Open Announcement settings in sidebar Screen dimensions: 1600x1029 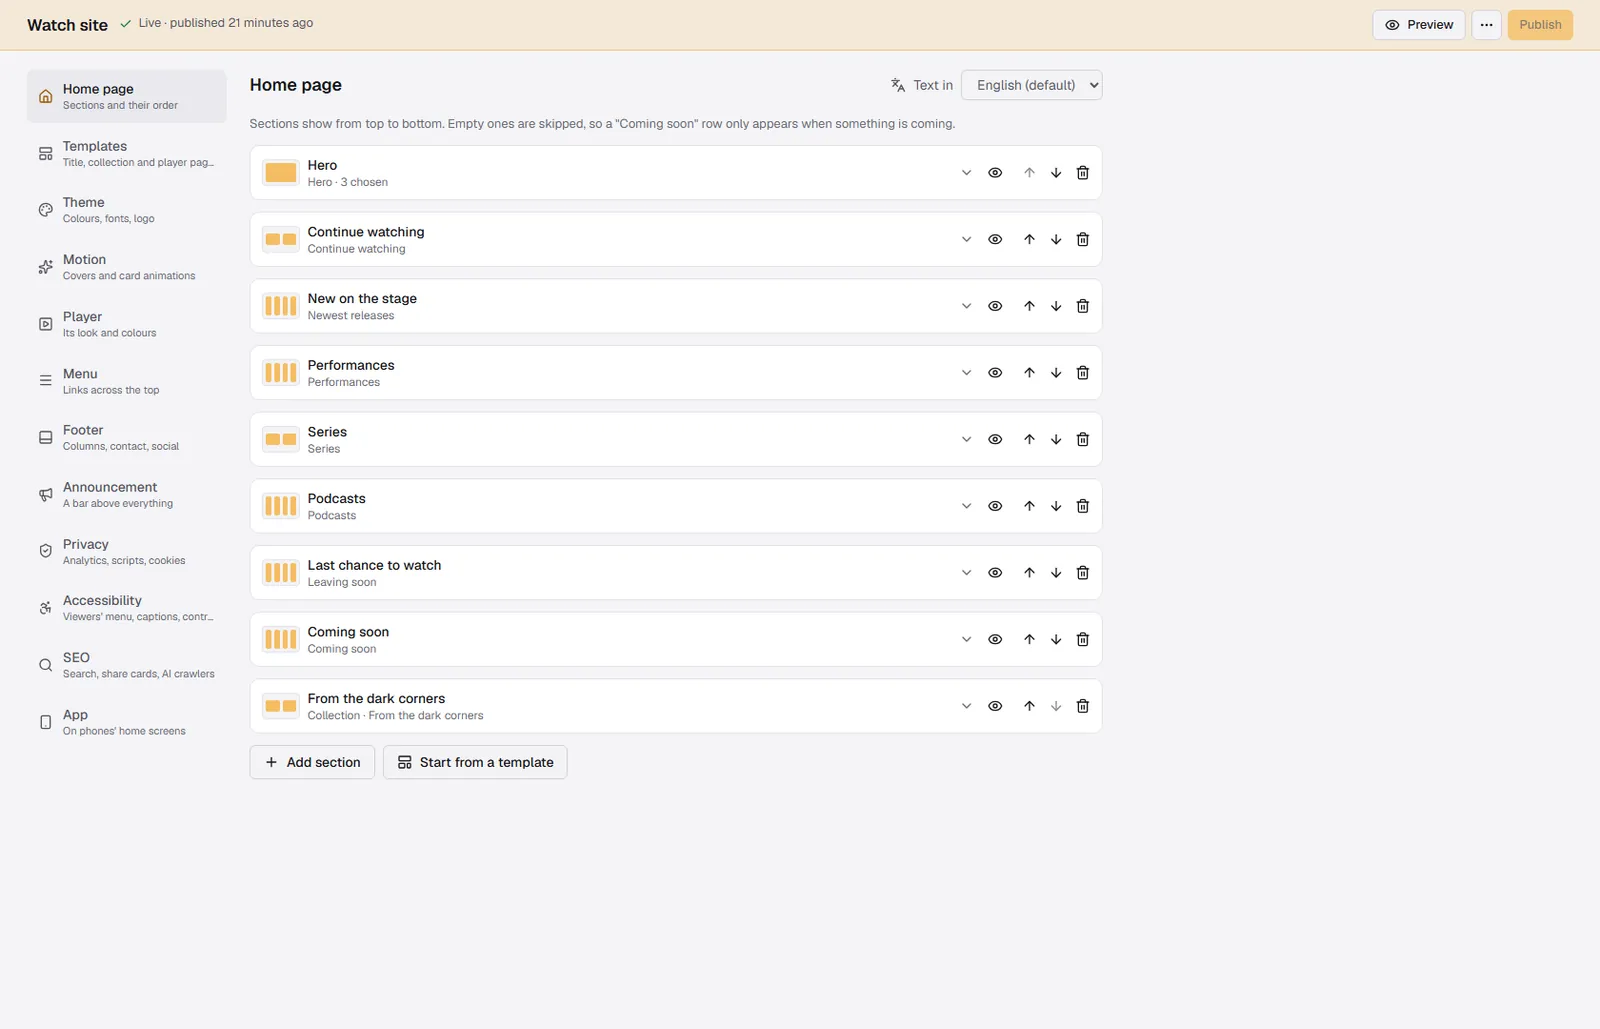[127, 495]
